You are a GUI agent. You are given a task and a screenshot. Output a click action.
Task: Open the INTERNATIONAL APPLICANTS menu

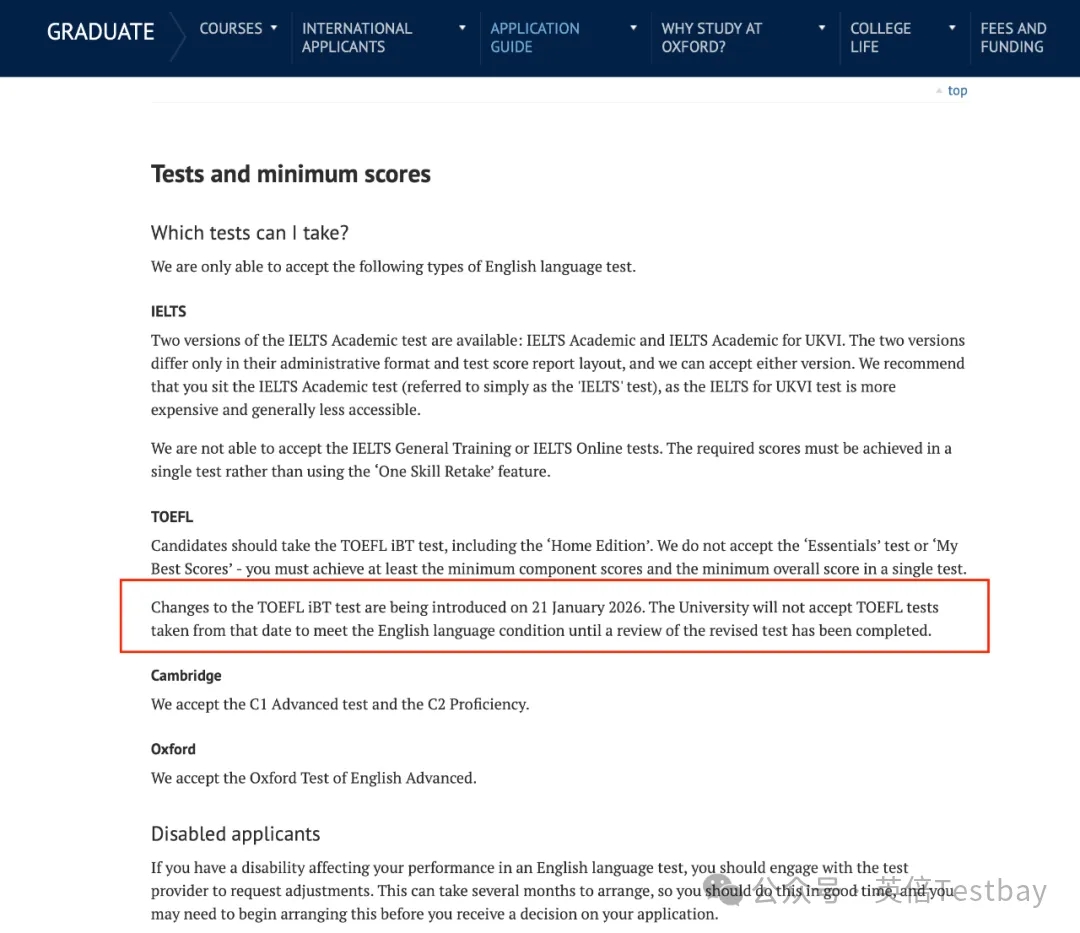(x=357, y=37)
